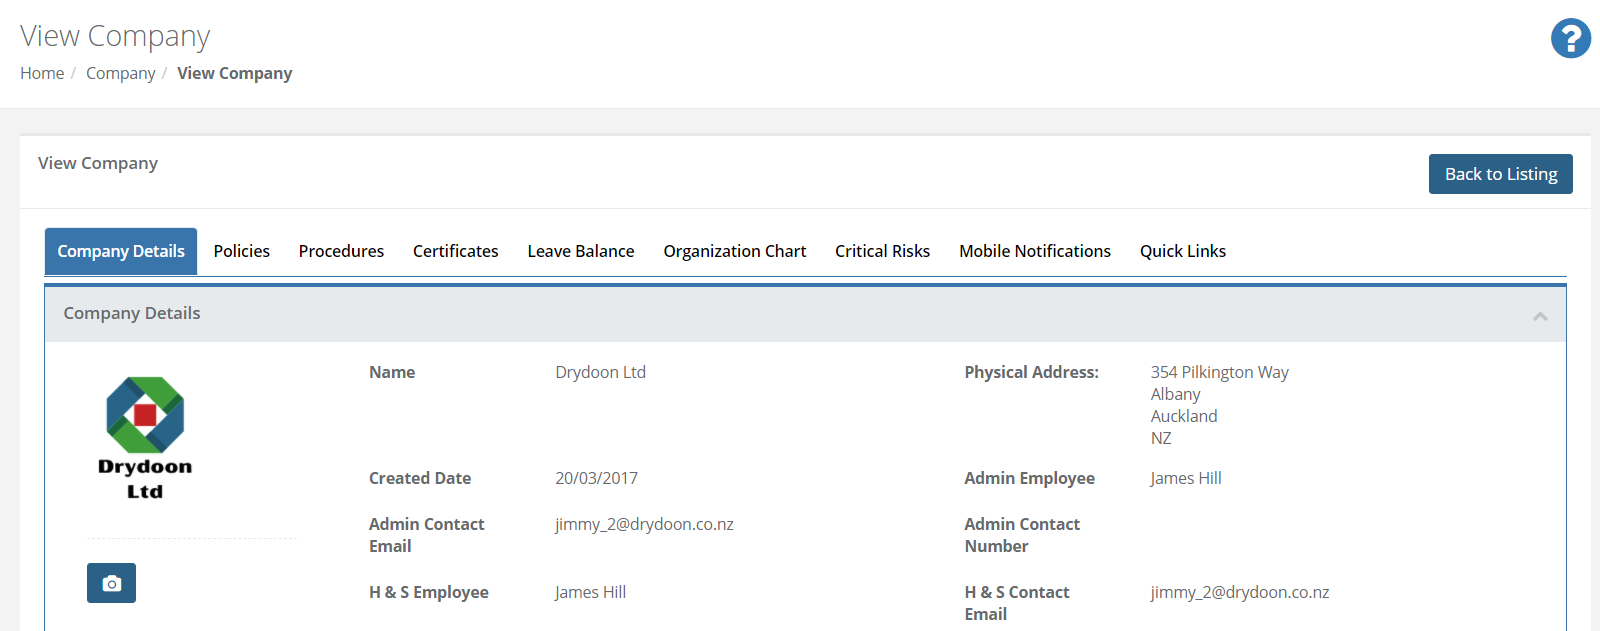Show the Quick Links tab
This screenshot has width=1600, height=631.
click(1183, 251)
